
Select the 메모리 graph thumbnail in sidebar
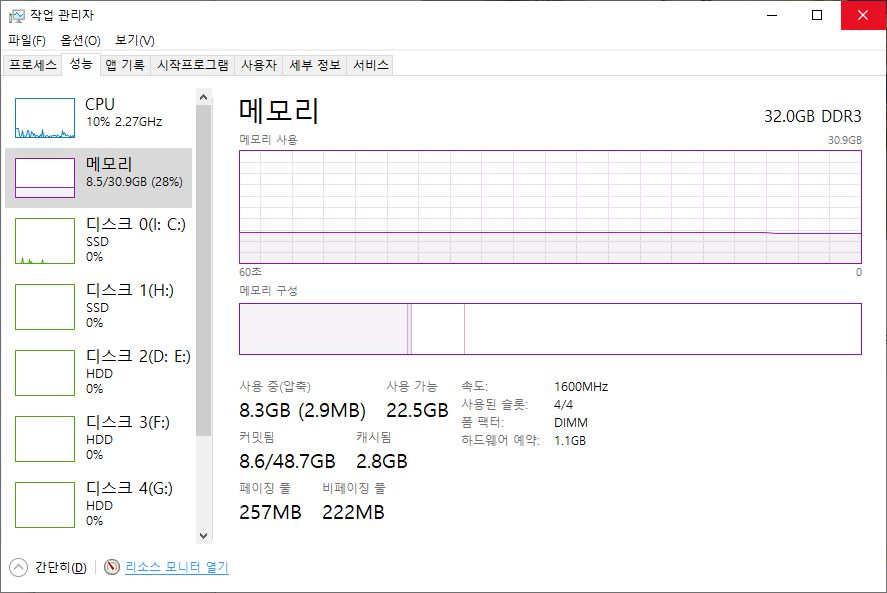click(45, 178)
